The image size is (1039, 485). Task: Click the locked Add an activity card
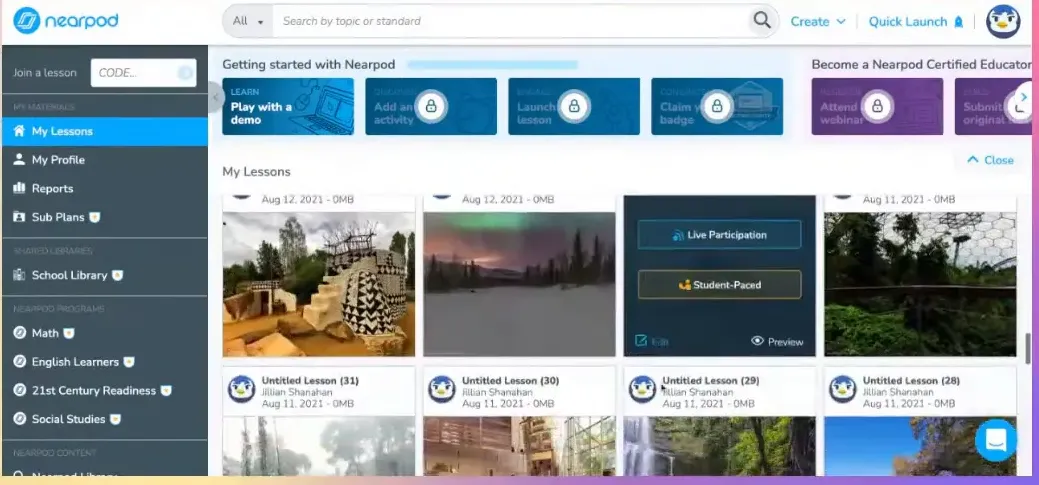pos(431,107)
